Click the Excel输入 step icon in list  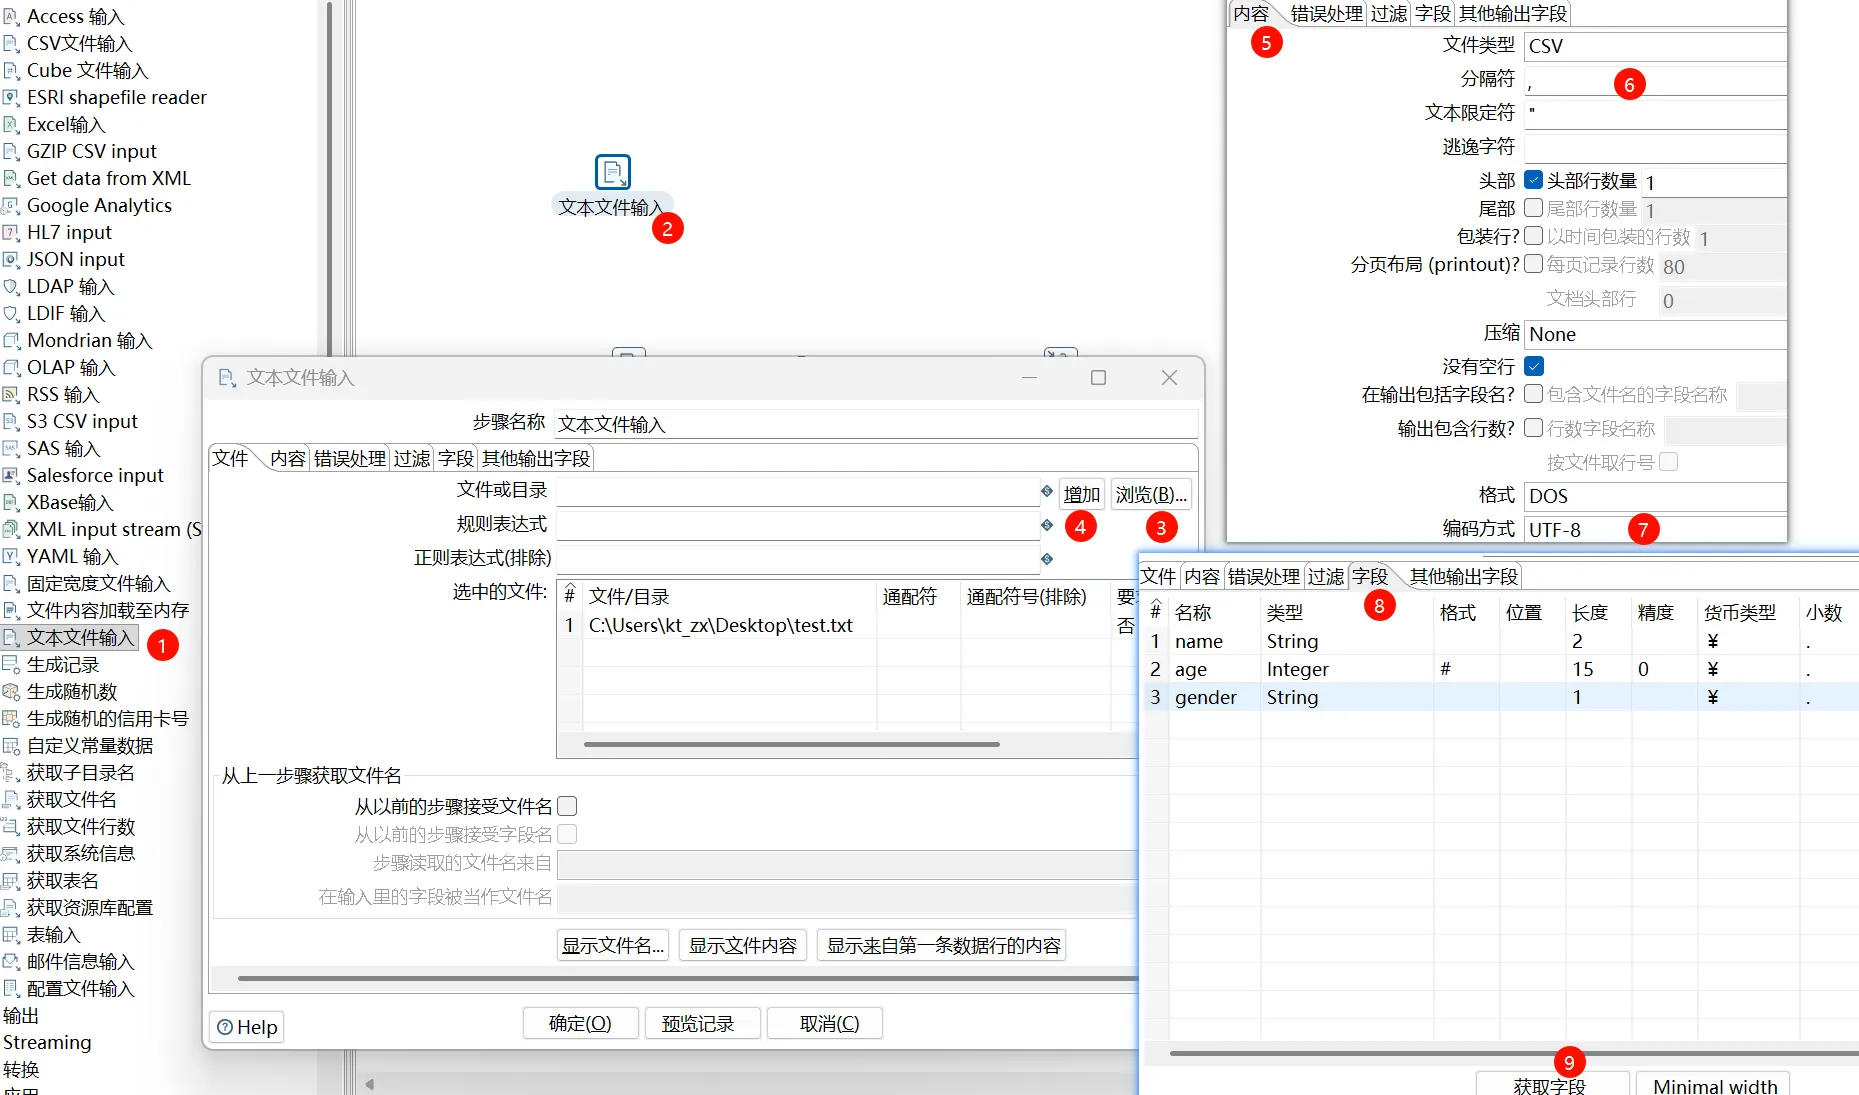(11, 125)
